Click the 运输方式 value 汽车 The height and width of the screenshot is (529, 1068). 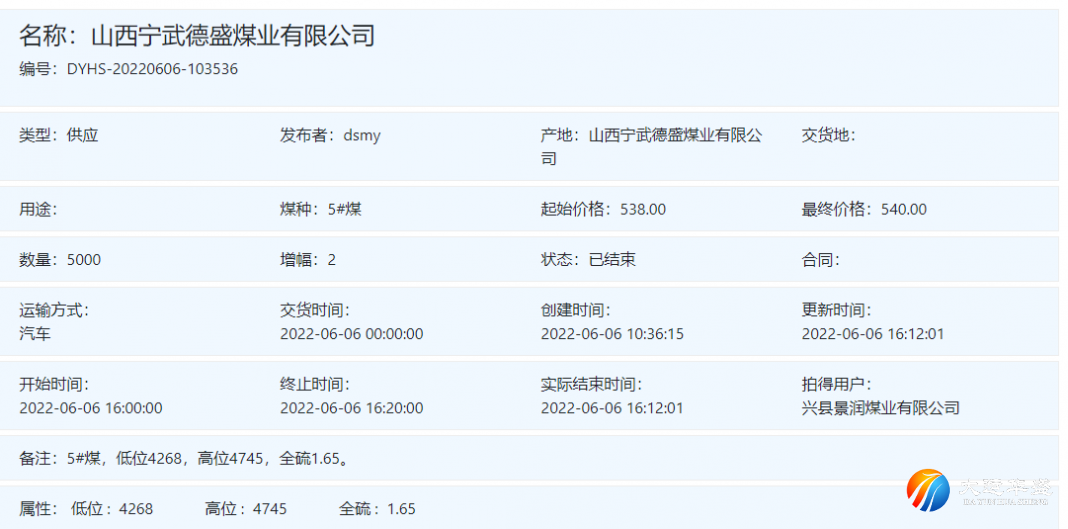36,334
